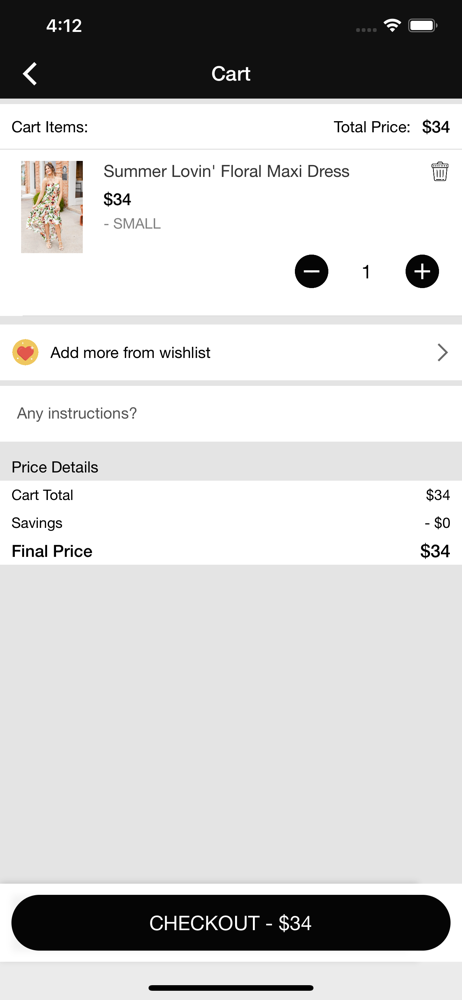Expand the wishlist row chevron arrow

point(442,353)
